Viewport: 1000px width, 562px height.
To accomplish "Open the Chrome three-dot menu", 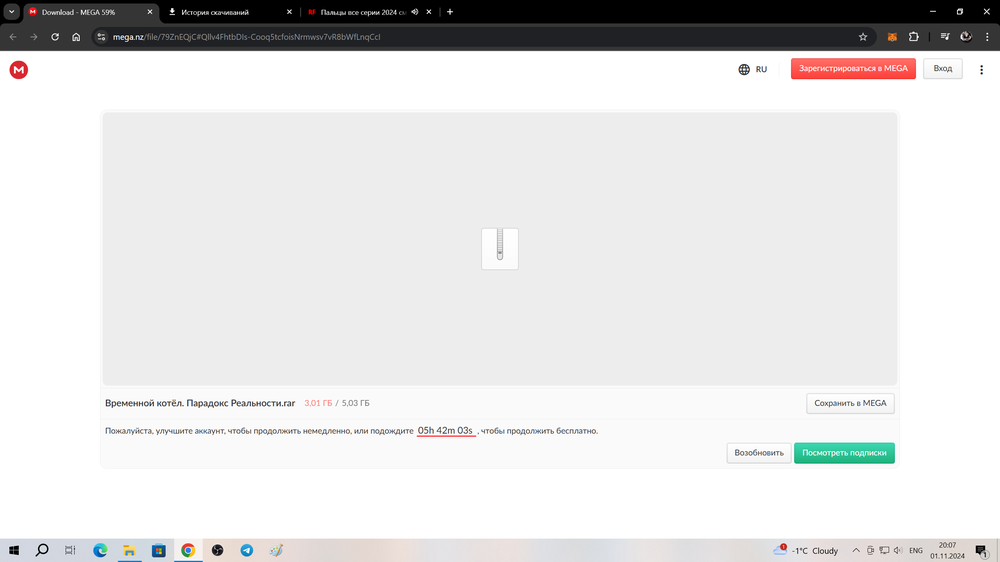I will [987, 37].
